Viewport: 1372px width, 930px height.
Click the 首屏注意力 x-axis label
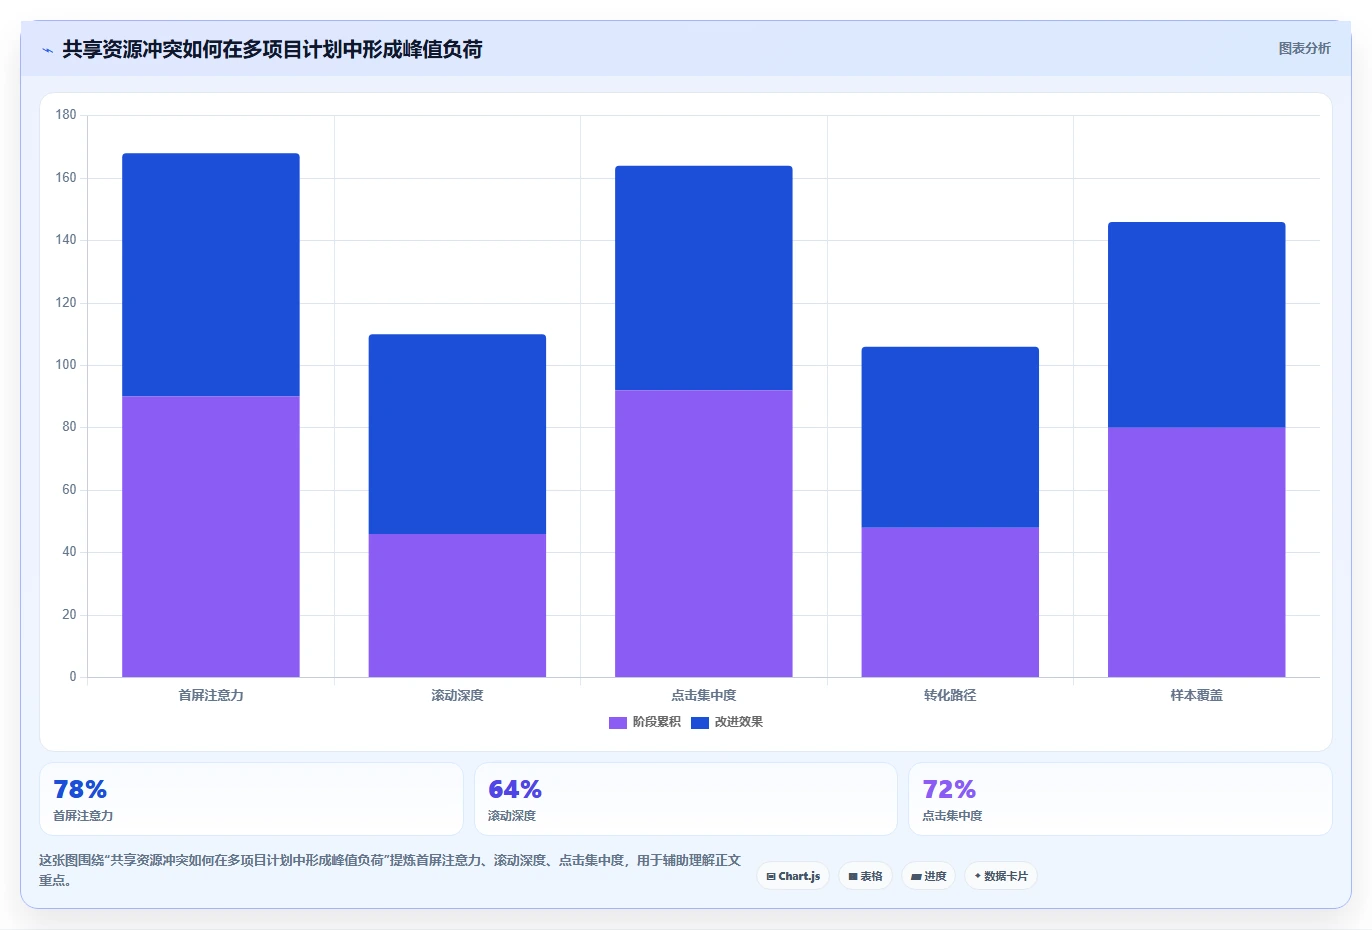tap(211, 695)
